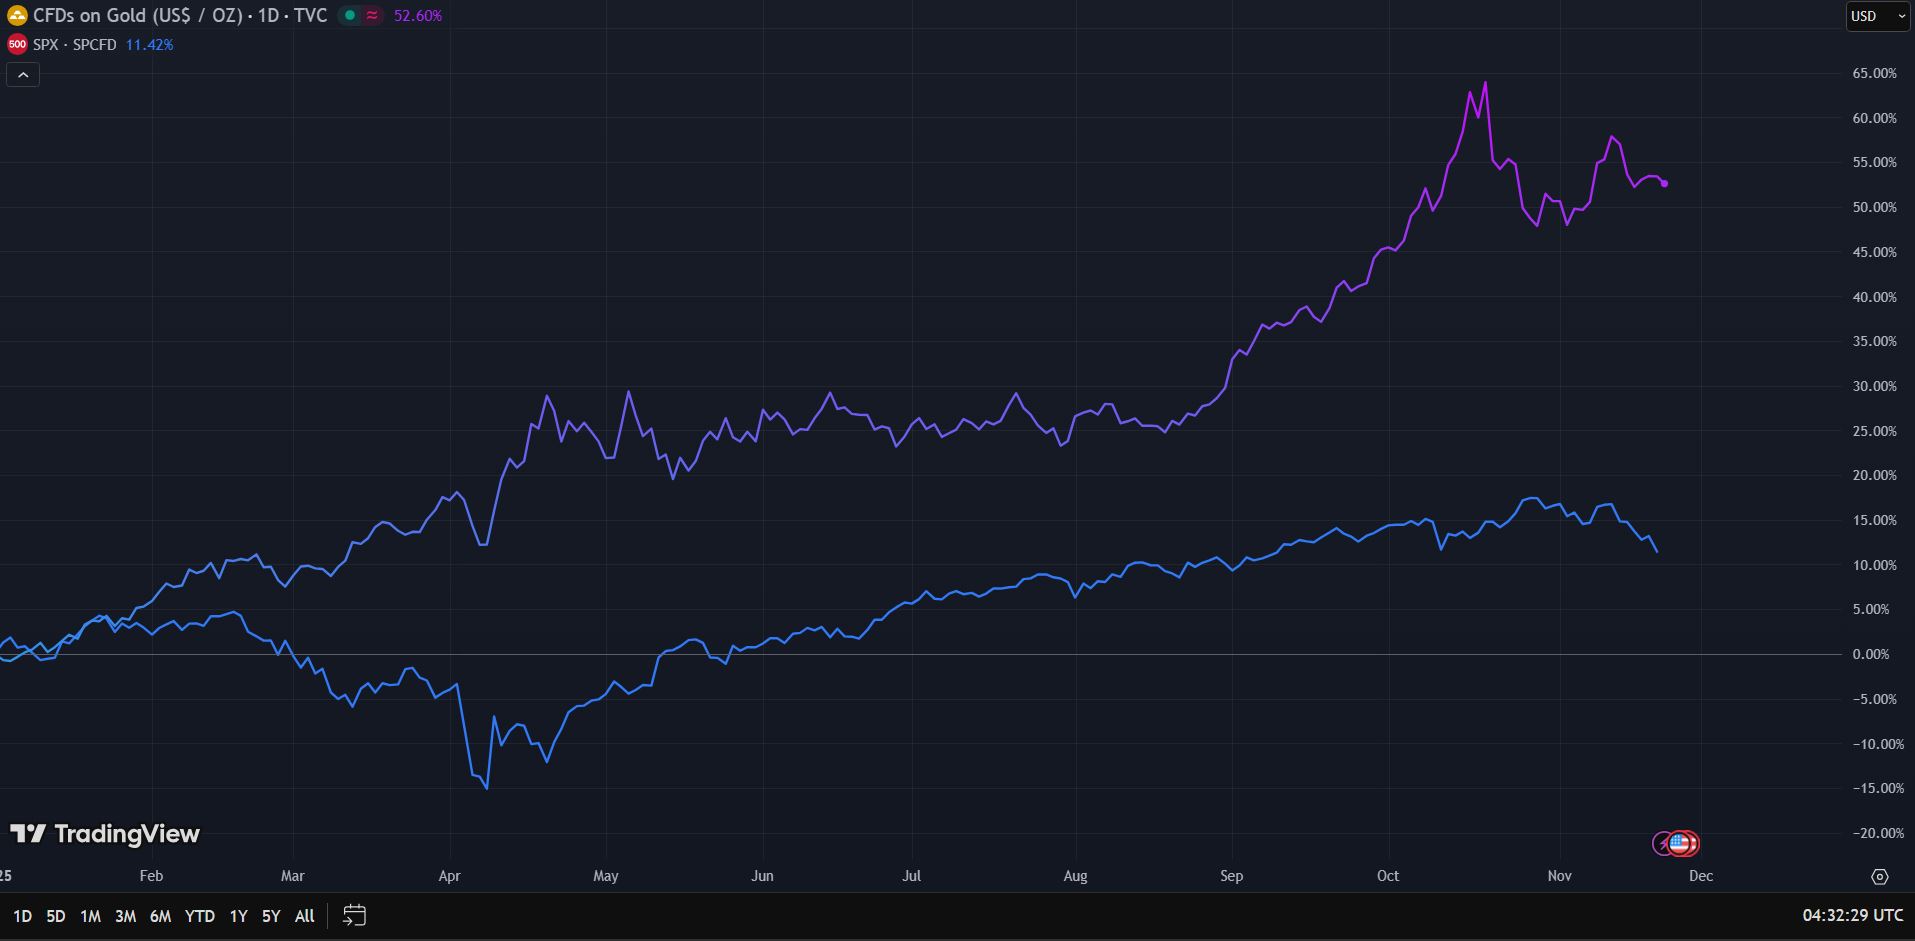Select the 1M time range

(90, 916)
